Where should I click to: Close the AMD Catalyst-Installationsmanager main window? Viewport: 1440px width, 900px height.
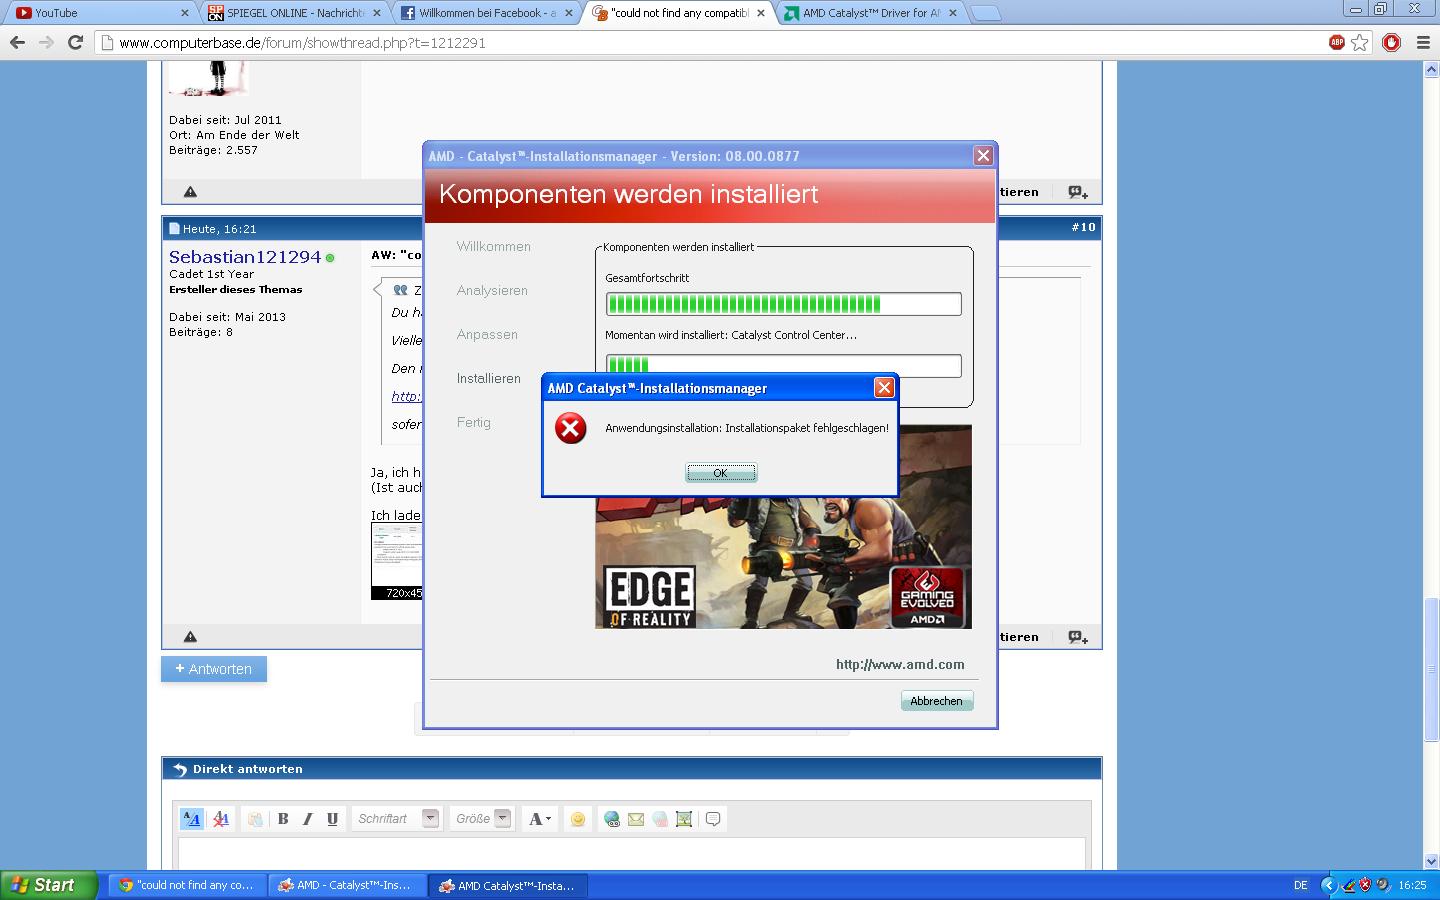pyautogui.click(x=983, y=155)
